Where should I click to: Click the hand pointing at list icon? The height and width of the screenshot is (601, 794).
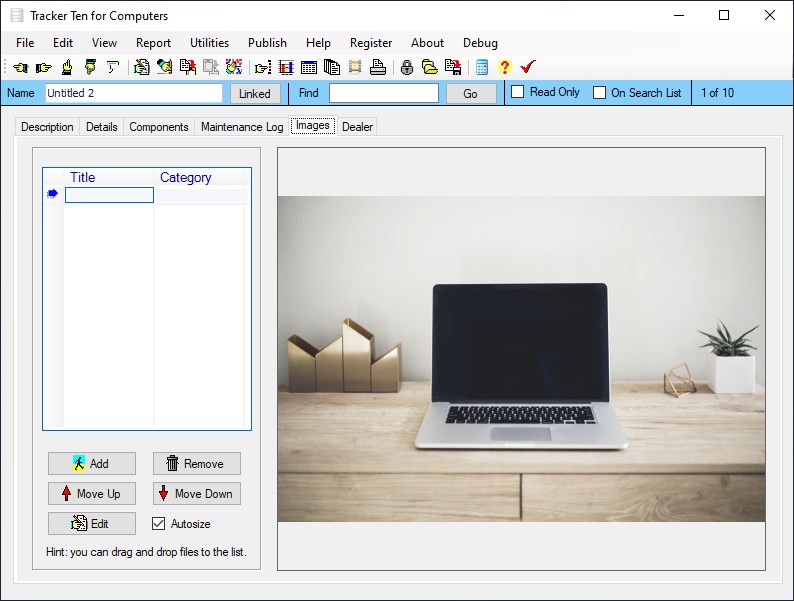click(x=263, y=67)
